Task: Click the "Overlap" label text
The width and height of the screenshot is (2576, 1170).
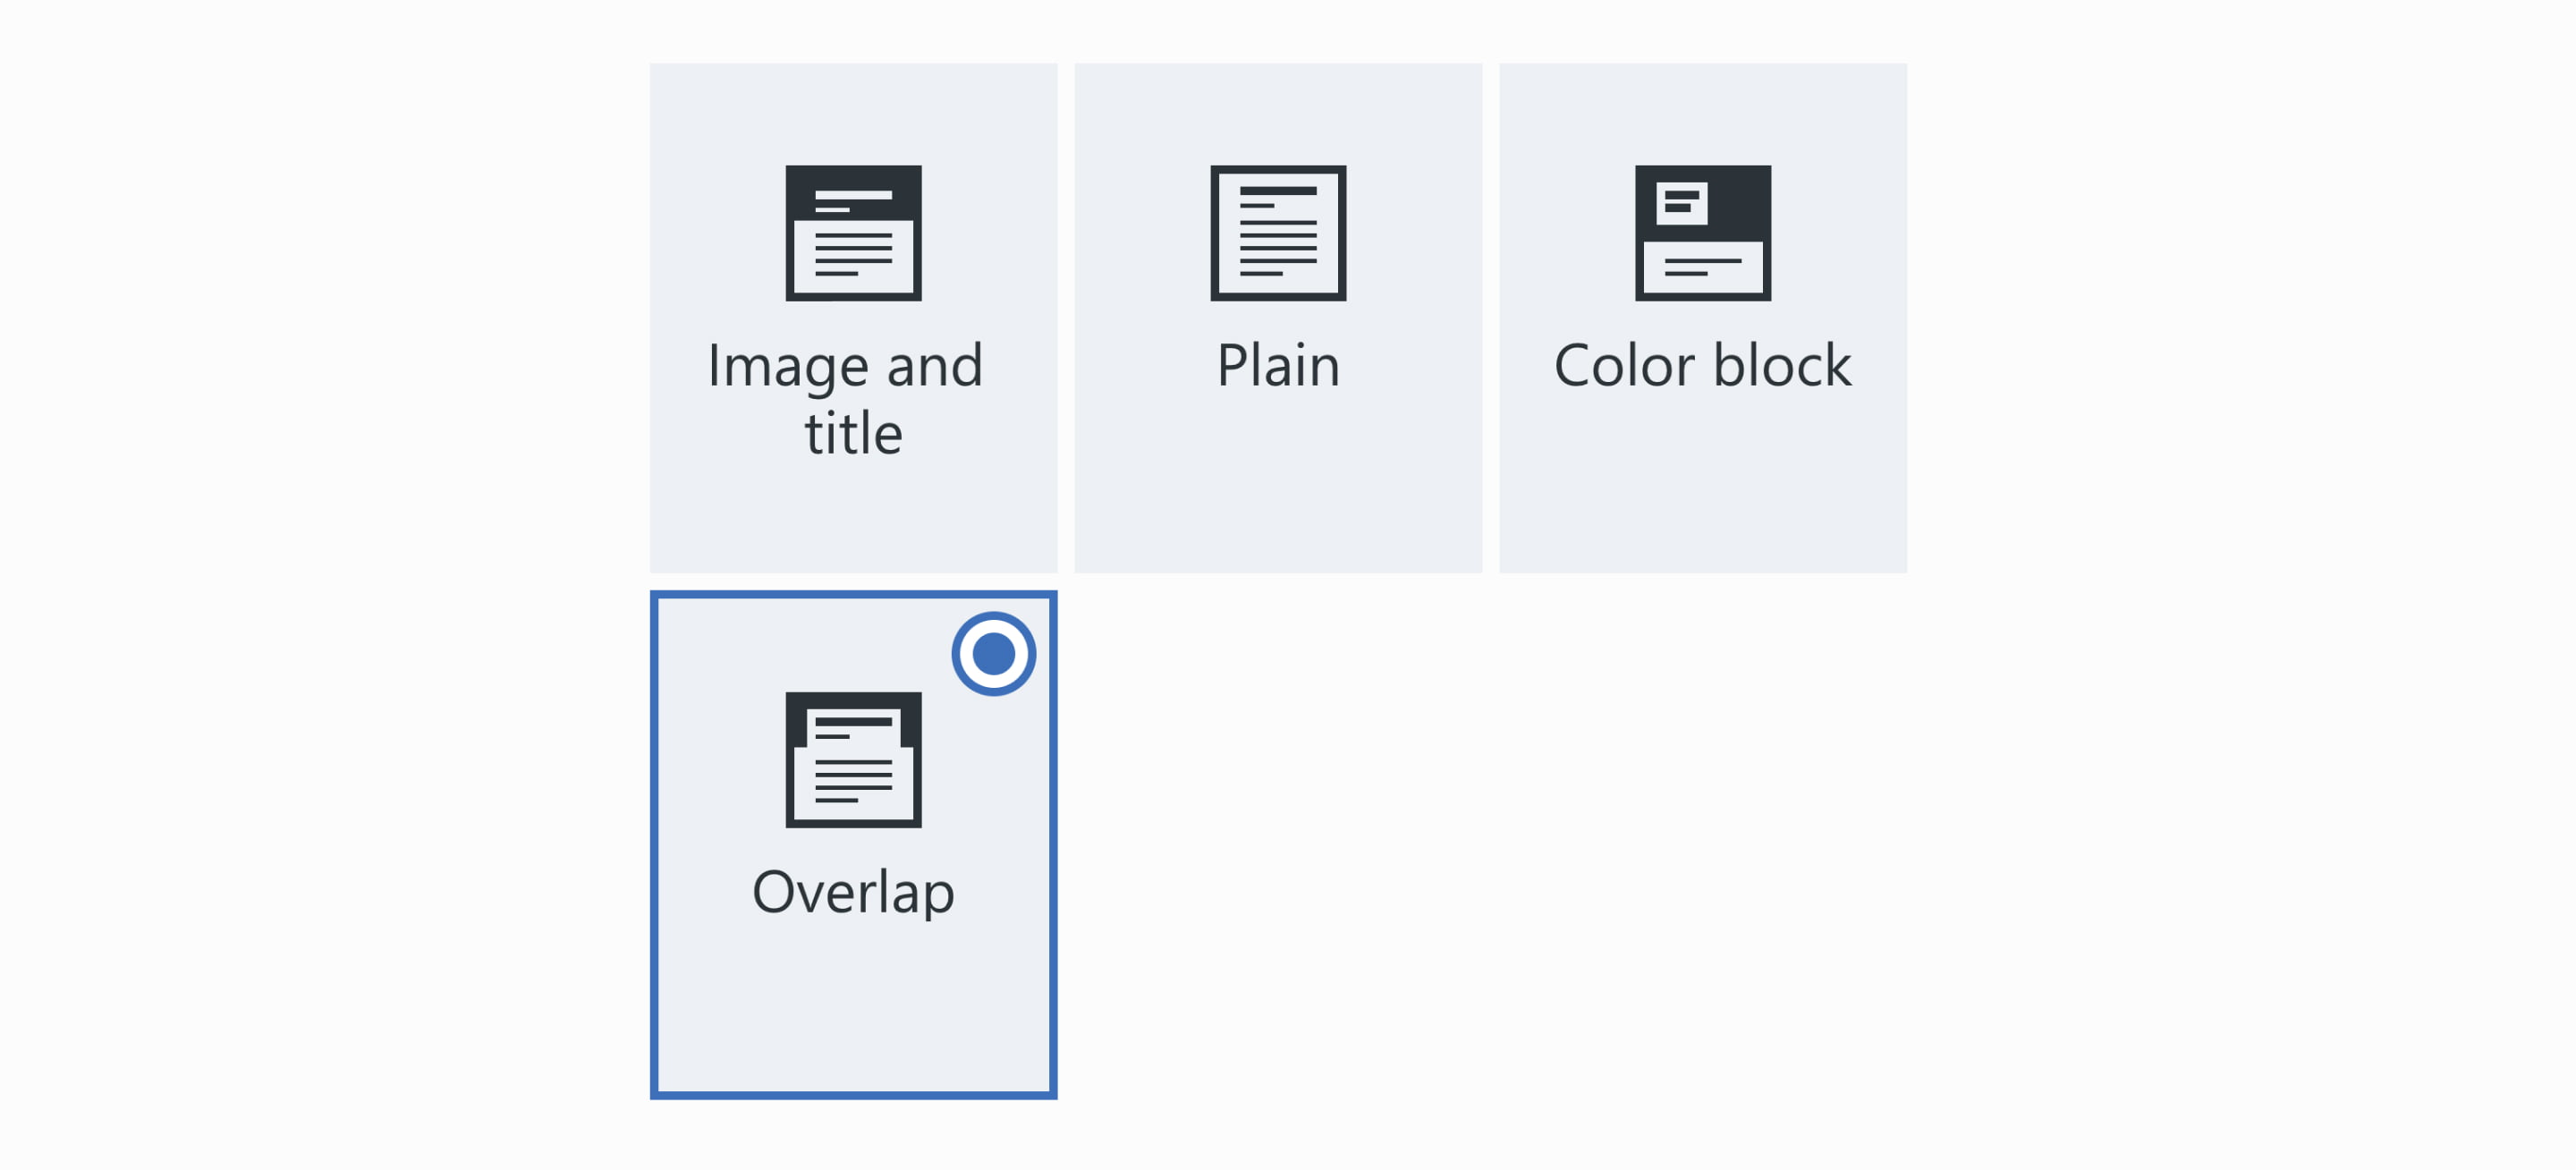Action: click(853, 892)
